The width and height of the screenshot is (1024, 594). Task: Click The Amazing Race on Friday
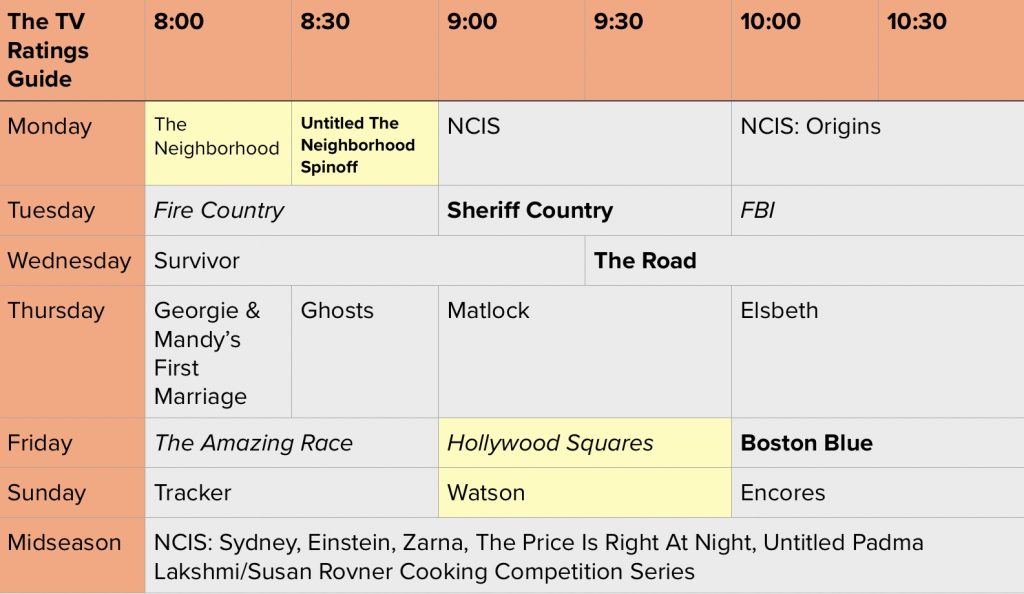tap(253, 443)
